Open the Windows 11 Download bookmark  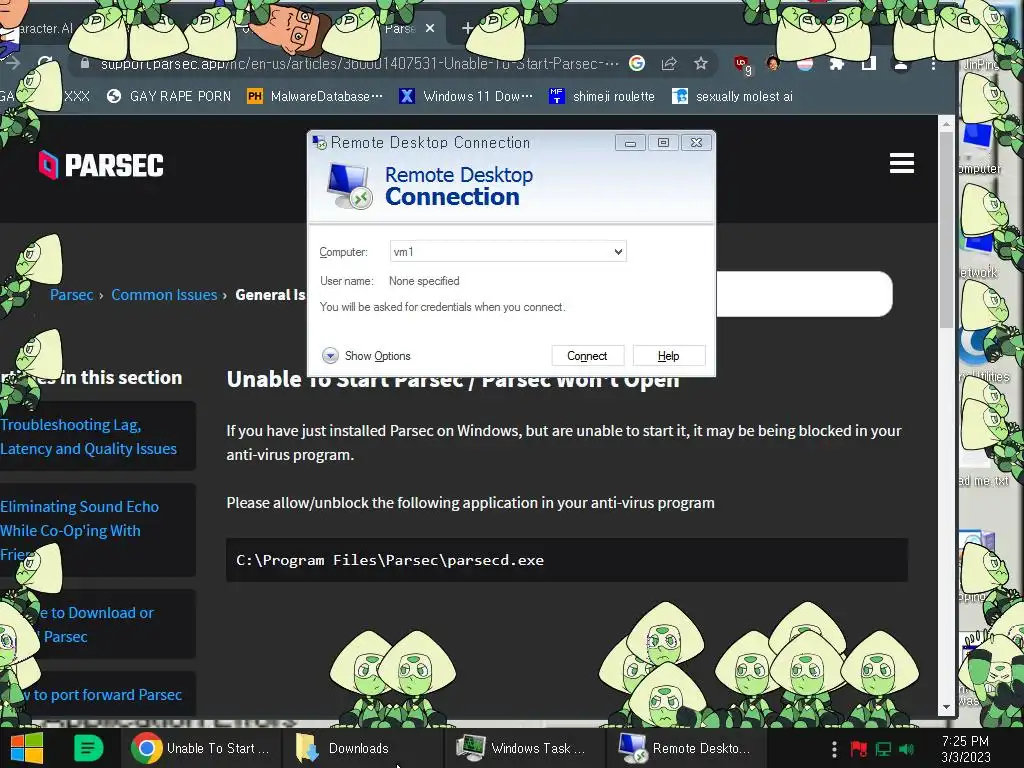tap(466, 97)
